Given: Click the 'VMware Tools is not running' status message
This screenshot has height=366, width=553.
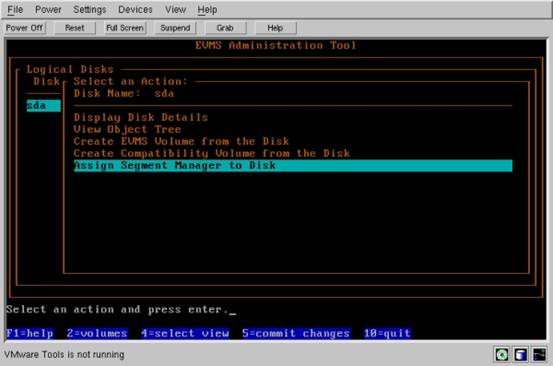Looking at the screenshot, I should (x=64, y=355).
